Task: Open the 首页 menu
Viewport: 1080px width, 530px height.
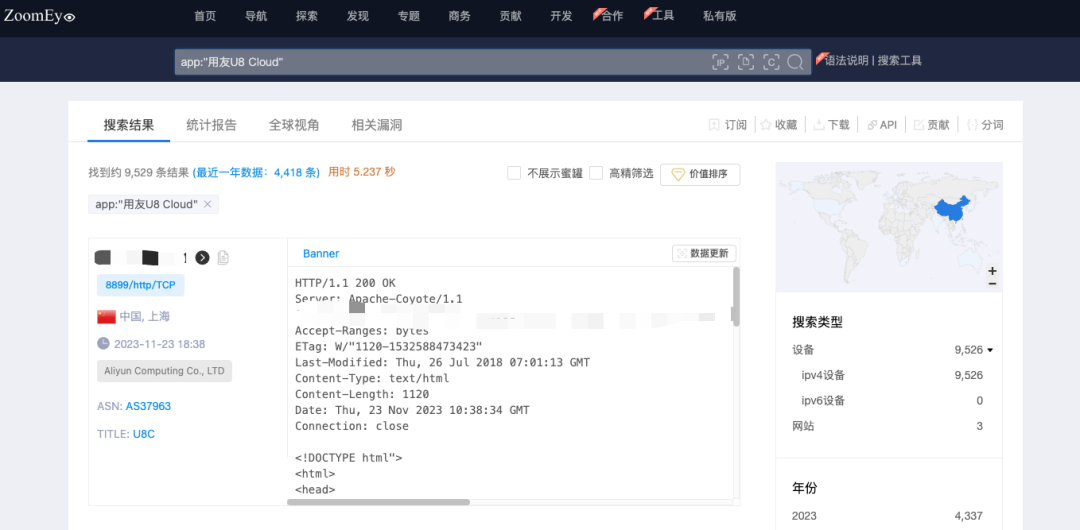Action: [x=205, y=16]
